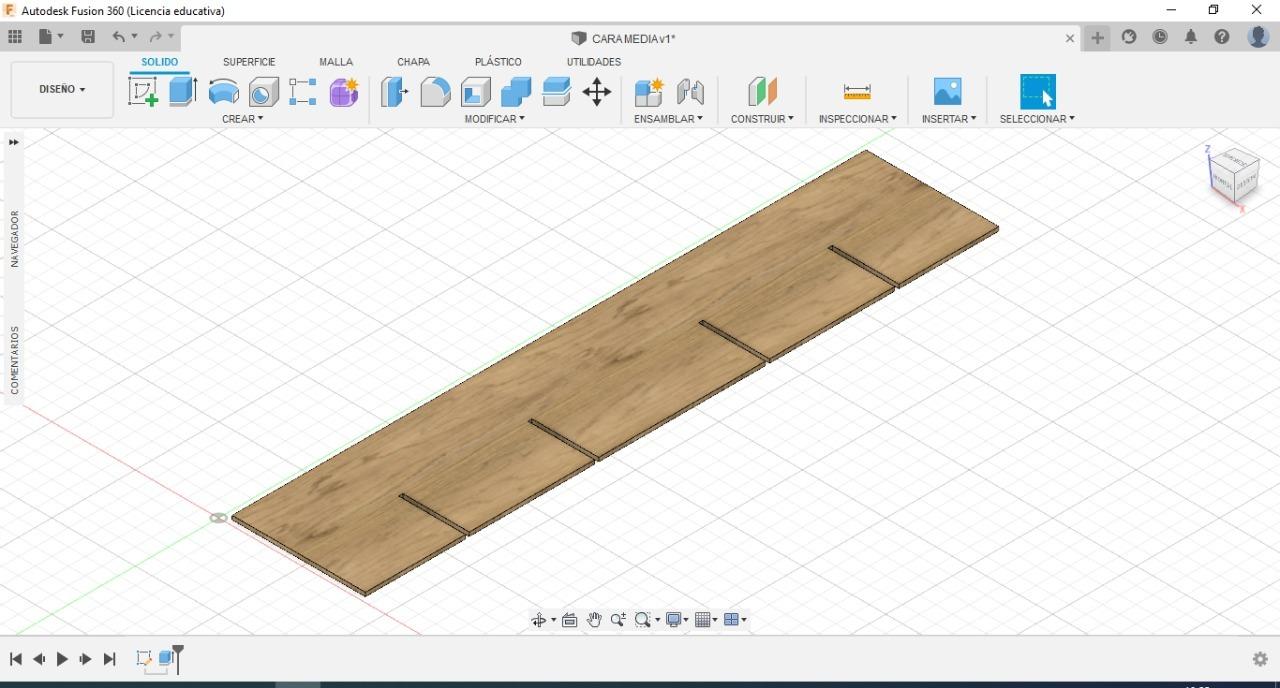Viewport: 1280px width, 688px height.
Task: Select the Create Sketch tool
Action: [x=143, y=92]
